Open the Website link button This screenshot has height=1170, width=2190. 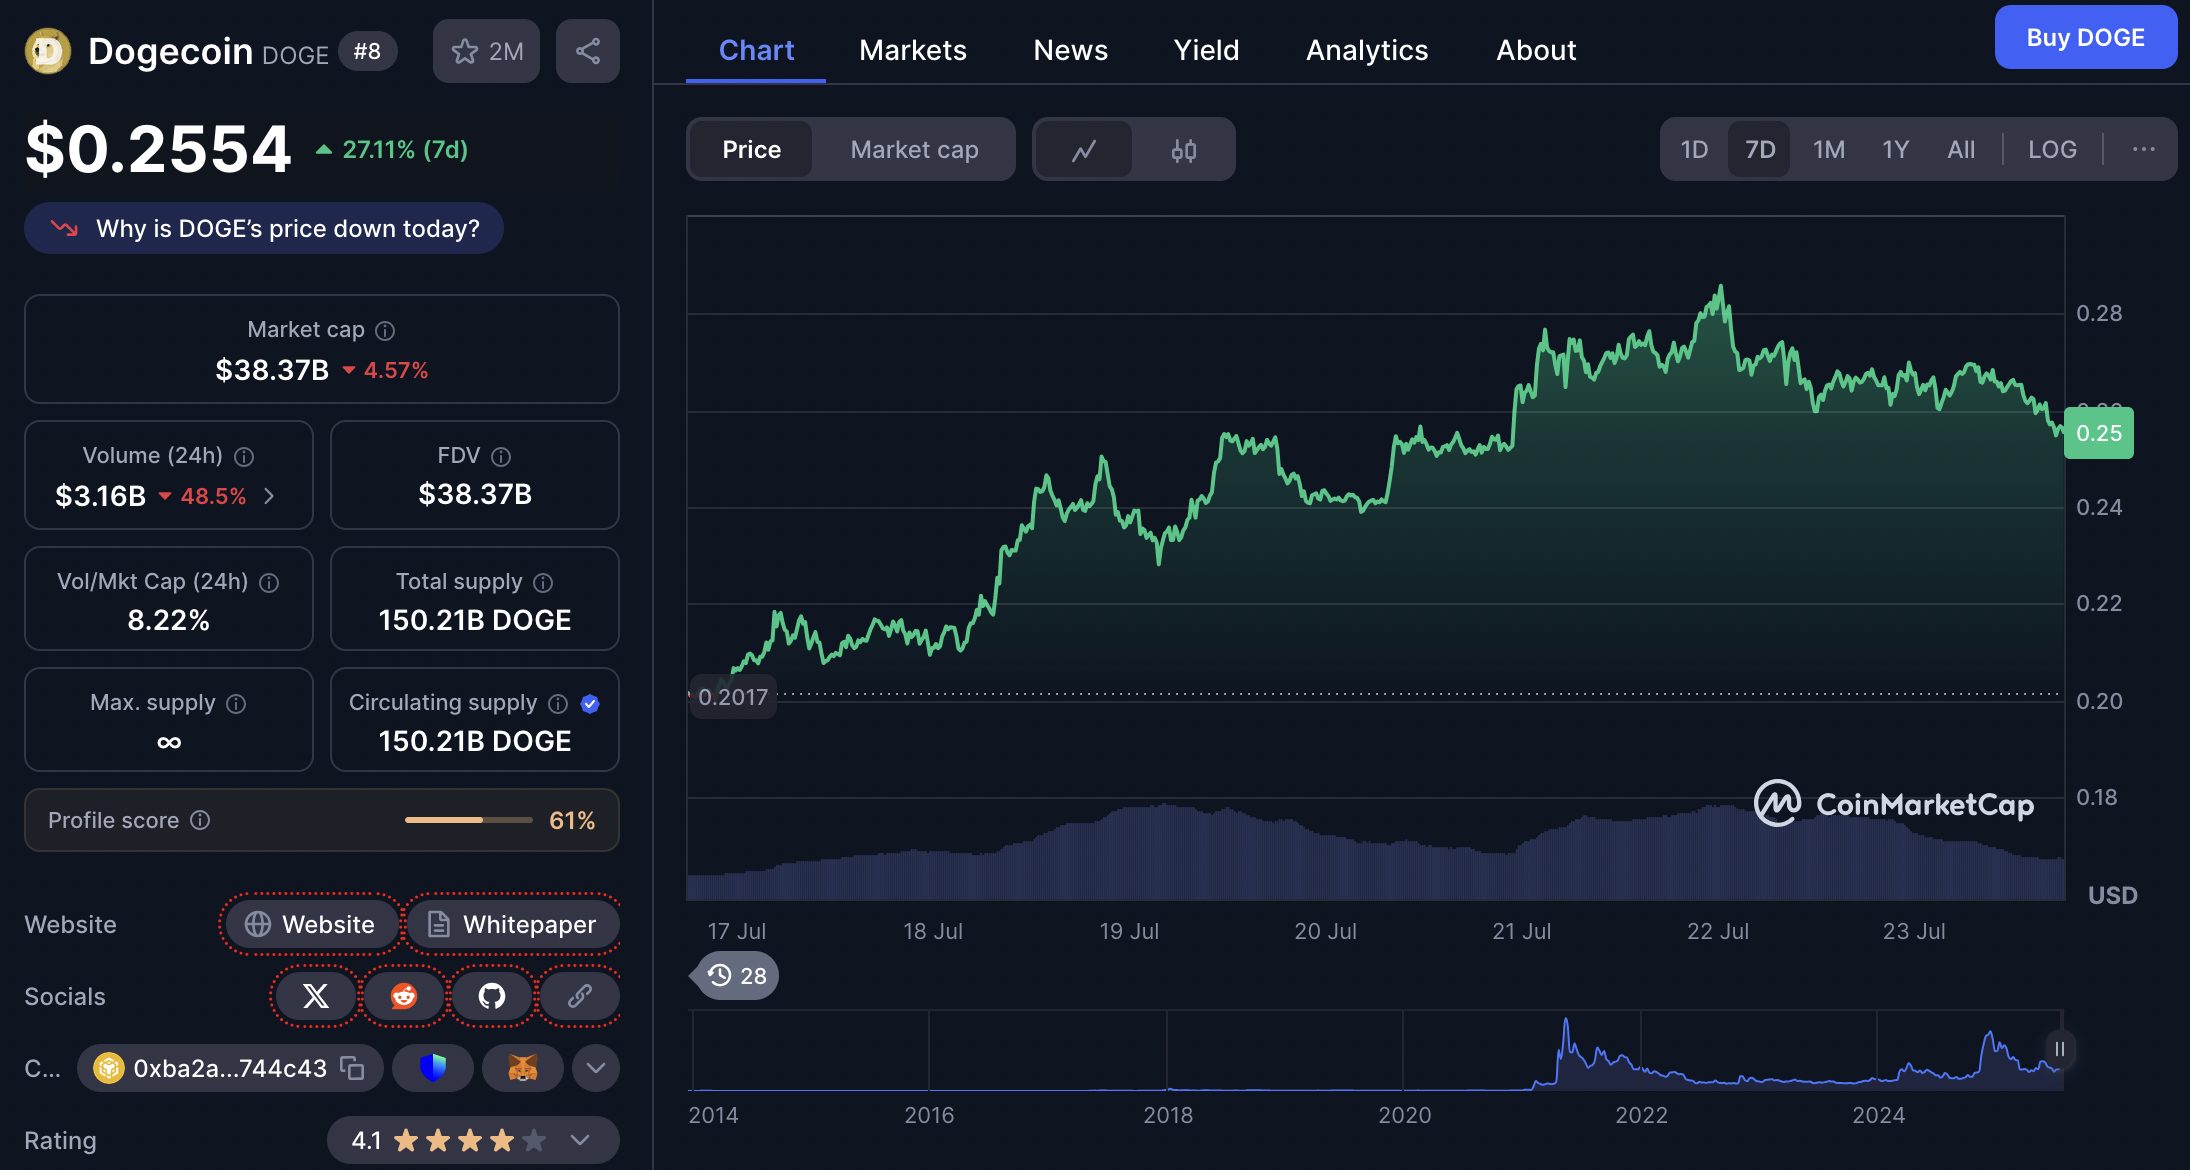pos(310,924)
